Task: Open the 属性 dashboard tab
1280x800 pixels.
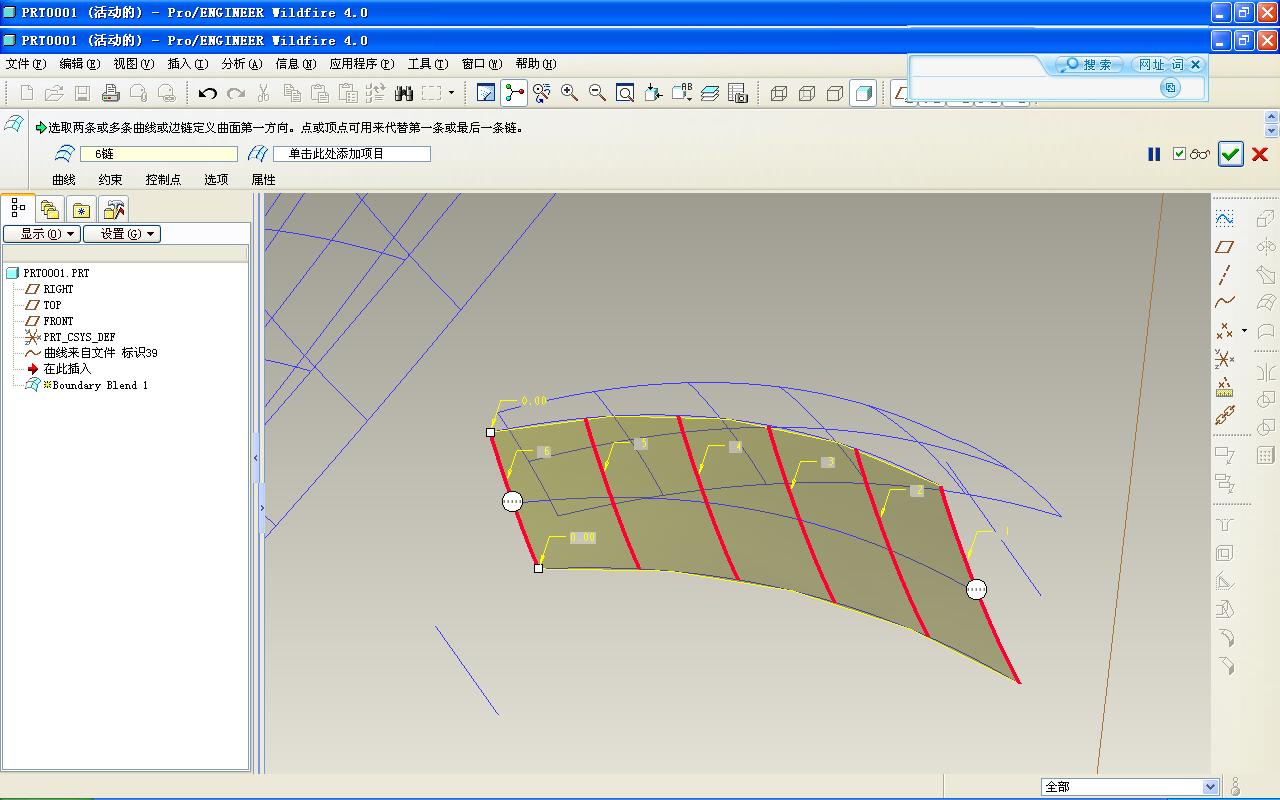Action: pos(263,180)
